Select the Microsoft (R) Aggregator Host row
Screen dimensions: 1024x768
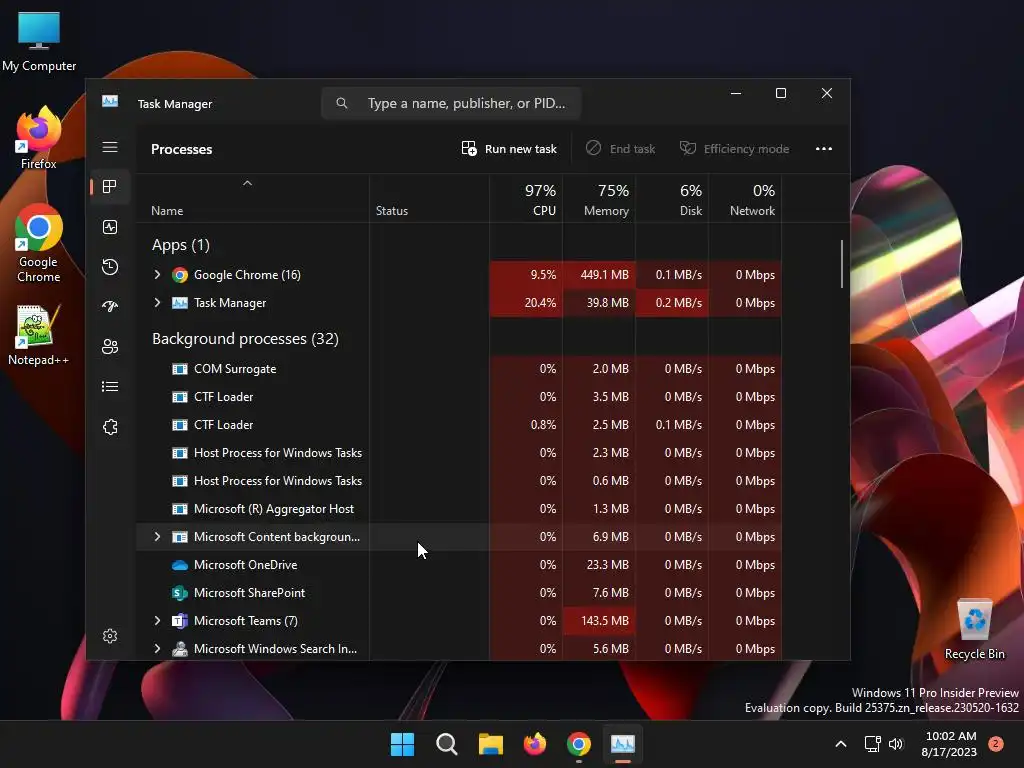[x=458, y=509]
